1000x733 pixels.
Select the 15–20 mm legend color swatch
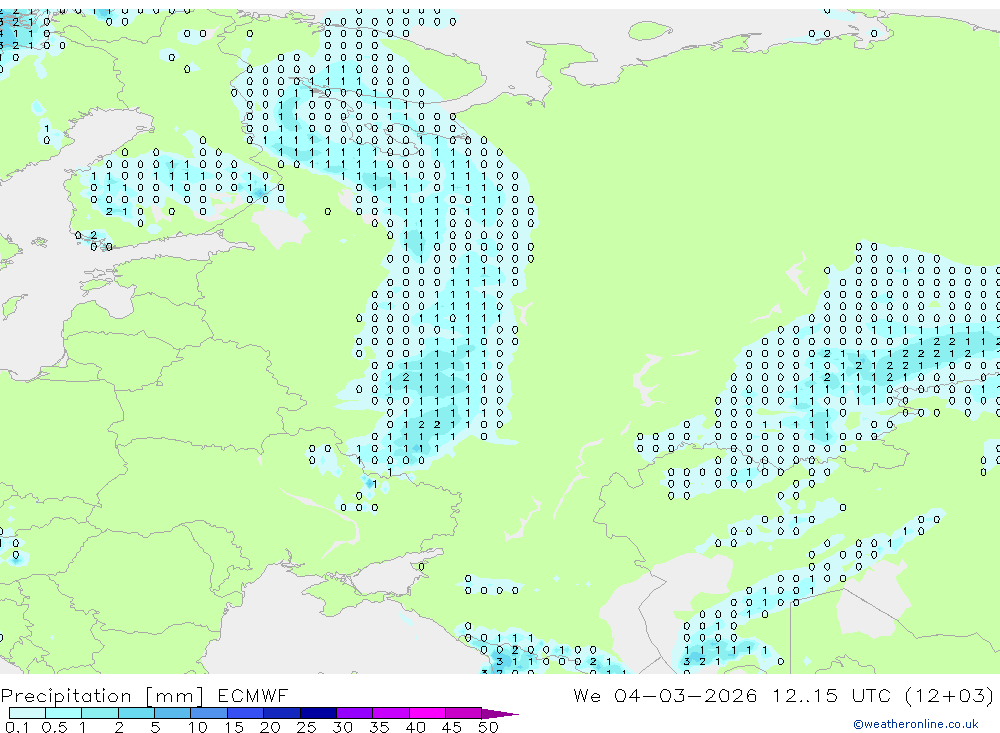coord(246,713)
